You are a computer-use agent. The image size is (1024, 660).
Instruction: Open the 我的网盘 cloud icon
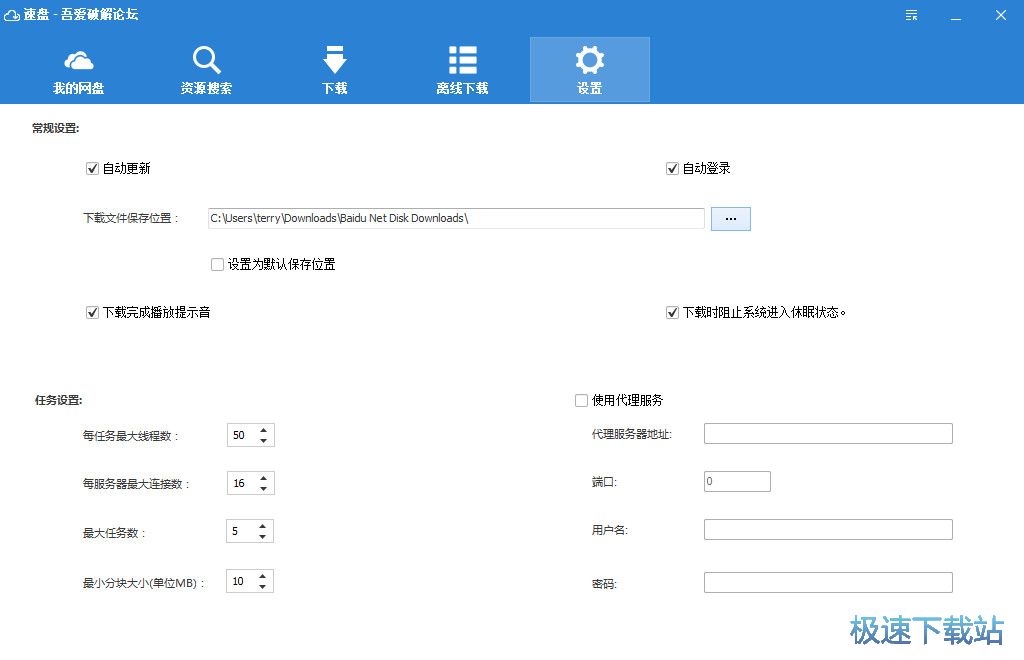(78, 60)
